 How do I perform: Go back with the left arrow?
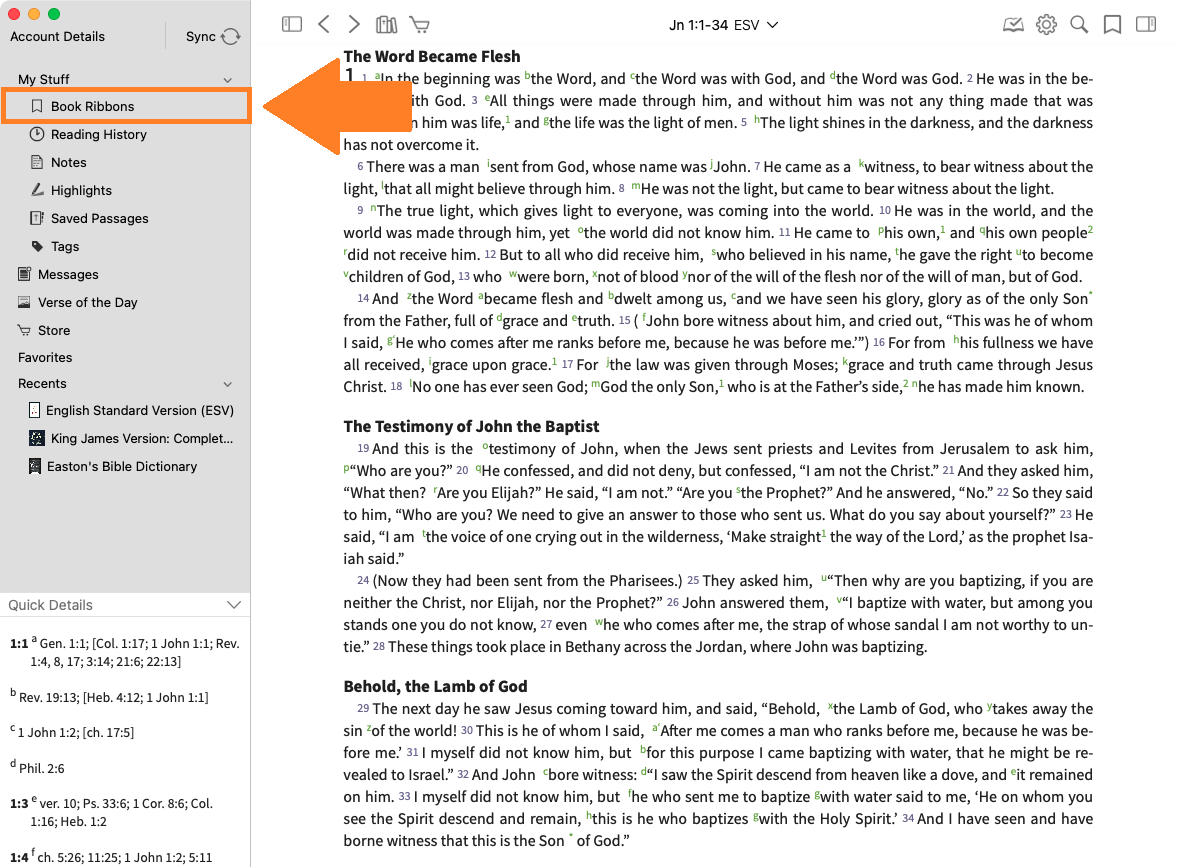(x=323, y=24)
